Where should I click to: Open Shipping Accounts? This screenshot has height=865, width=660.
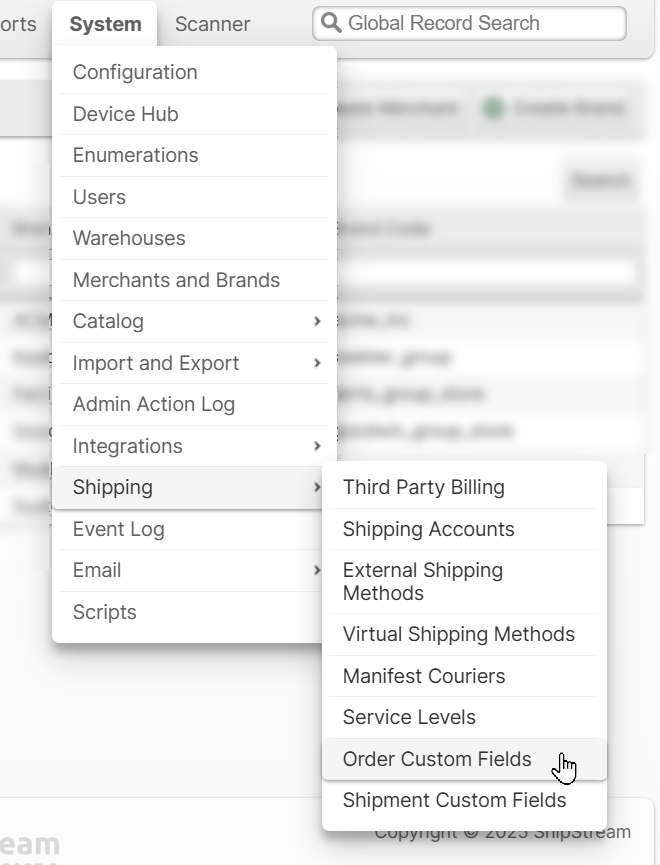point(428,529)
